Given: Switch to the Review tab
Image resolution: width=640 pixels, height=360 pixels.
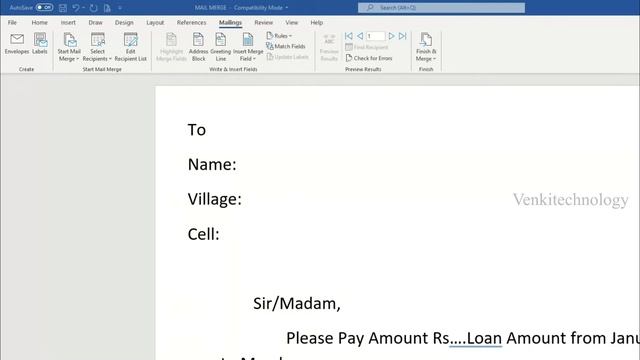Looking at the screenshot, I should click(264, 22).
